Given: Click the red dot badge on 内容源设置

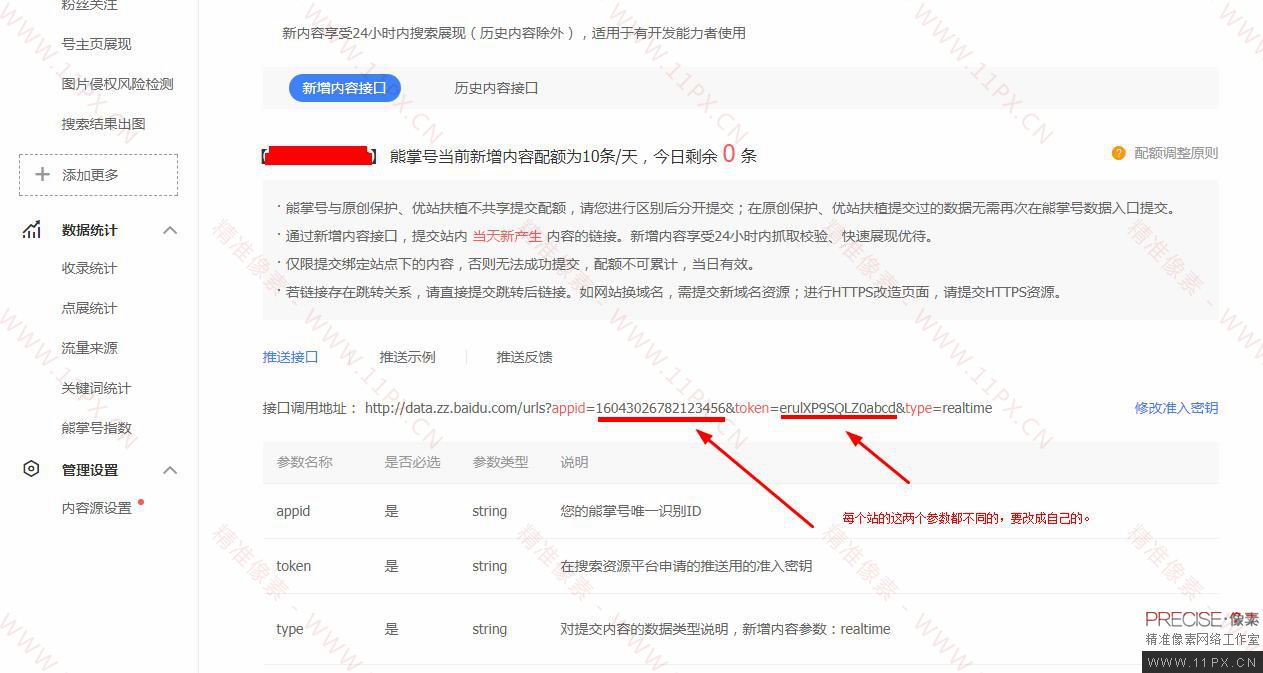Looking at the screenshot, I should pyautogui.click(x=141, y=501).
